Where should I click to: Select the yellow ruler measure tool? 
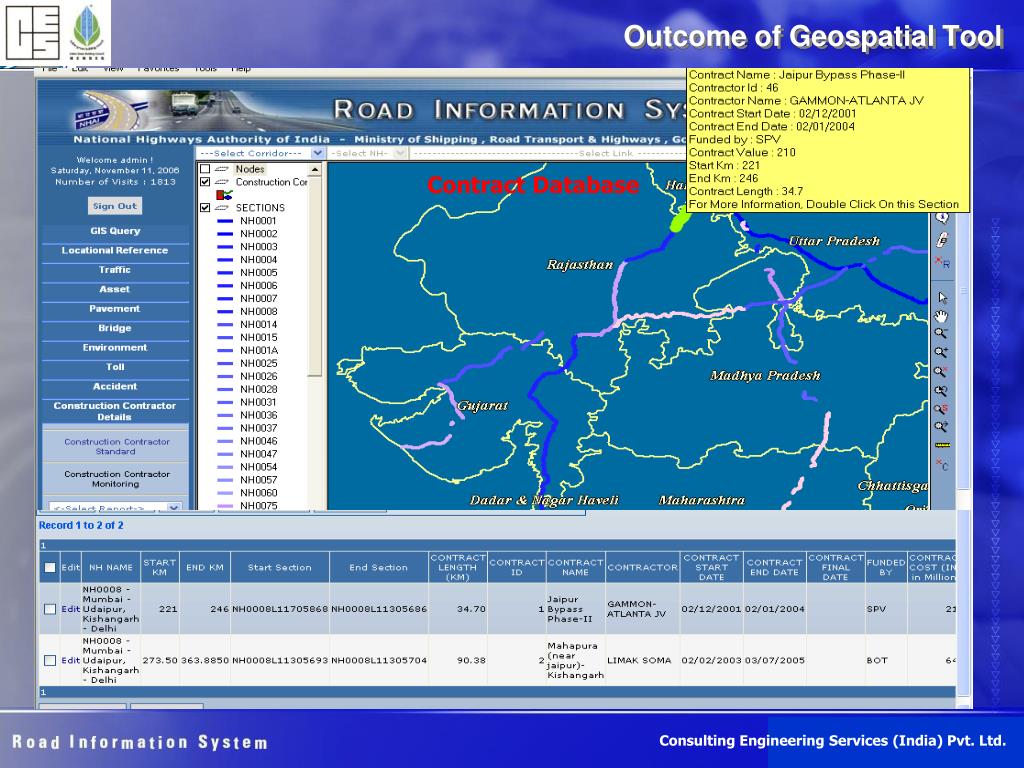(x=942, y=445)
